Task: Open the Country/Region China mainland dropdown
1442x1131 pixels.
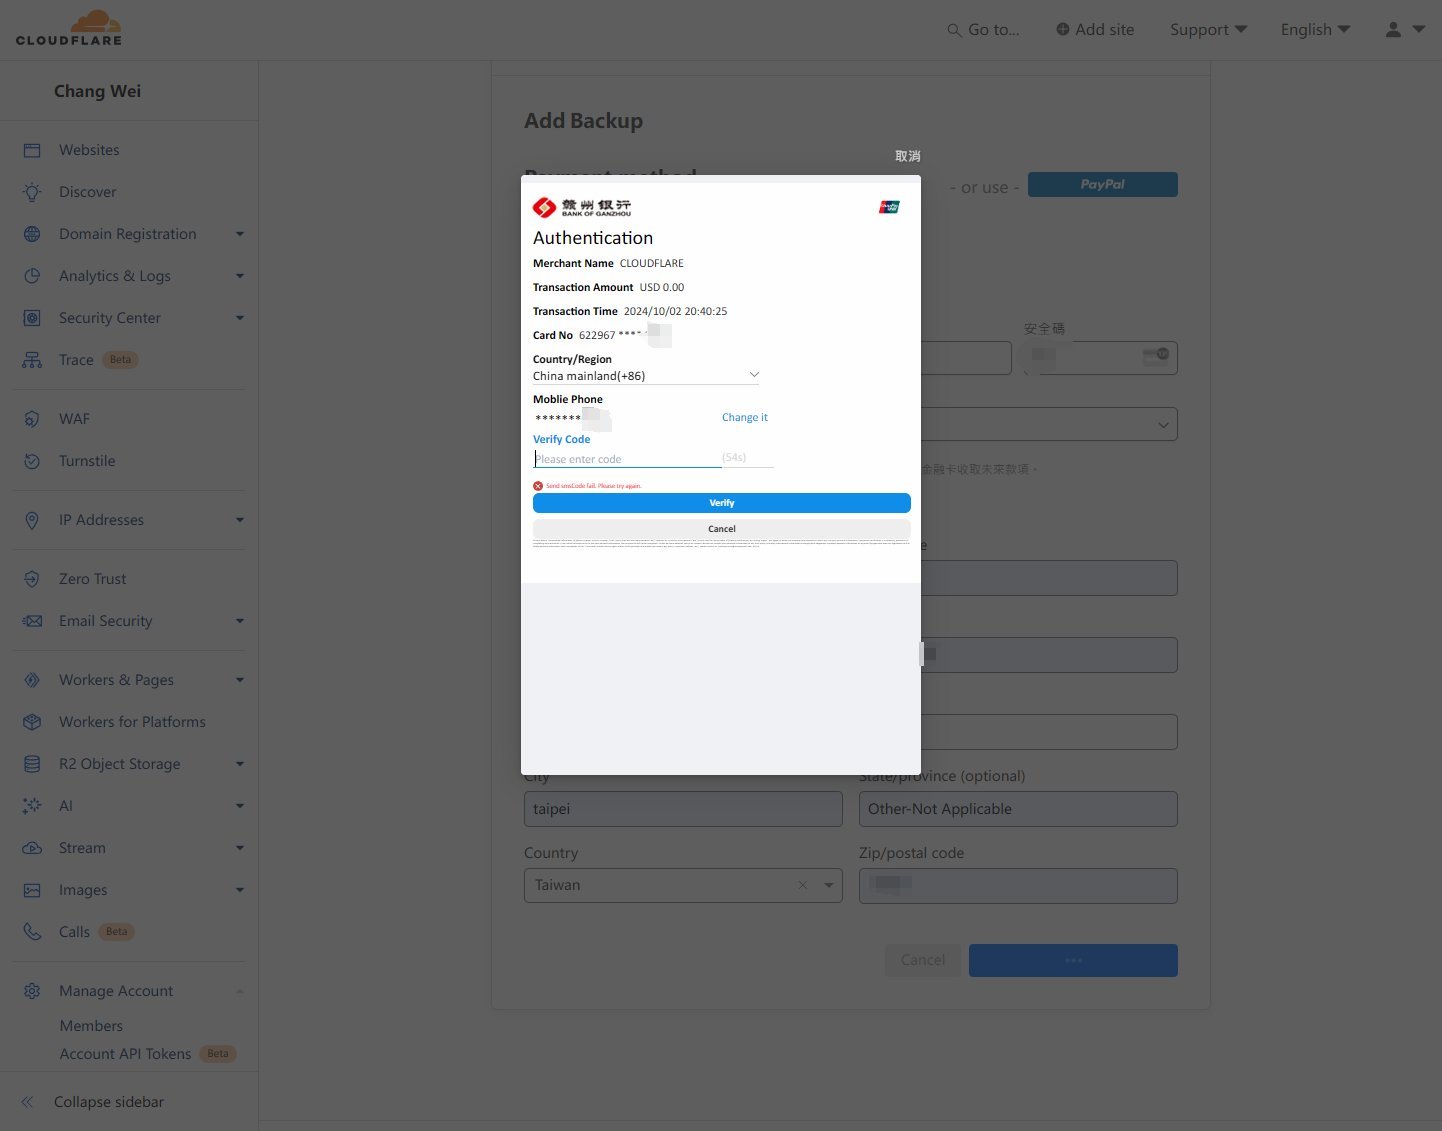Action: point(646,376)
